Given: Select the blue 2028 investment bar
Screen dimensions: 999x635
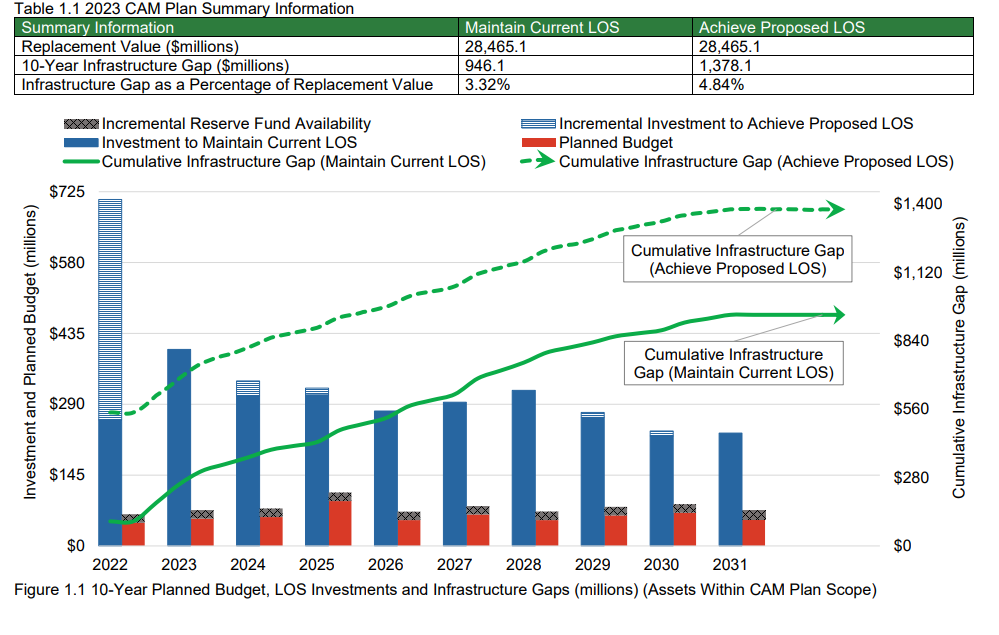Looking at the screenshot, I should [x=524, y=467].
